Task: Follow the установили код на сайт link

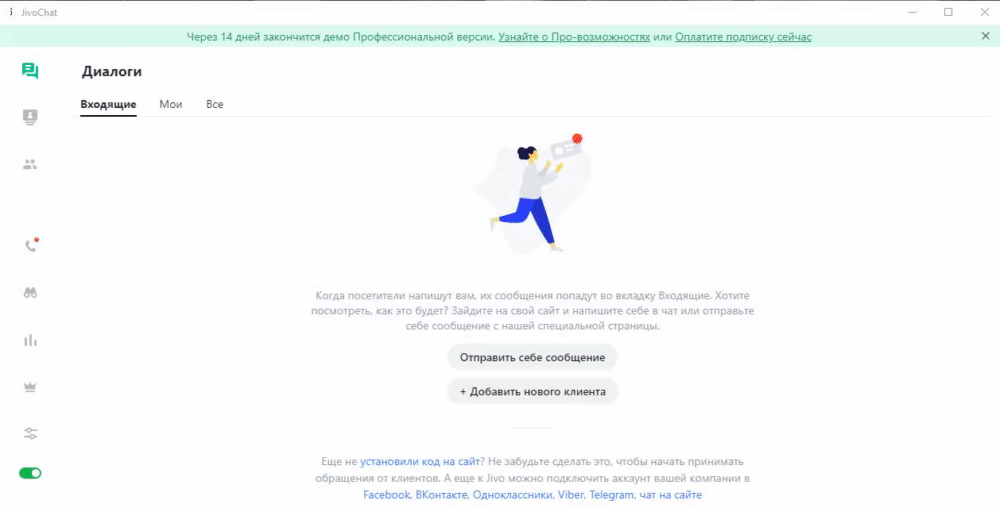Action: (420, 461)
